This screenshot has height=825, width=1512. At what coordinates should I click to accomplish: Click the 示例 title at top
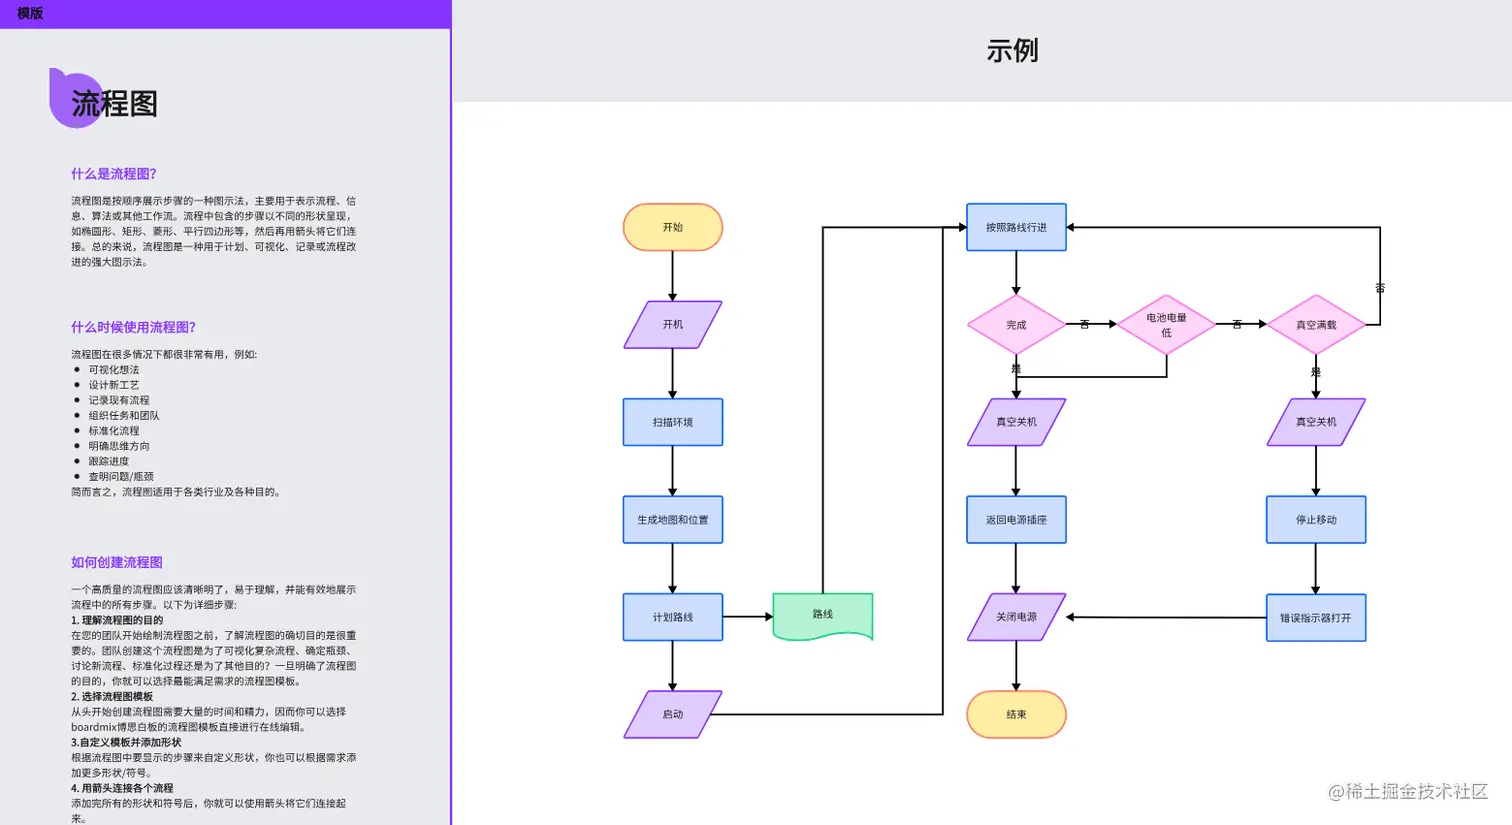[1012, 50]
